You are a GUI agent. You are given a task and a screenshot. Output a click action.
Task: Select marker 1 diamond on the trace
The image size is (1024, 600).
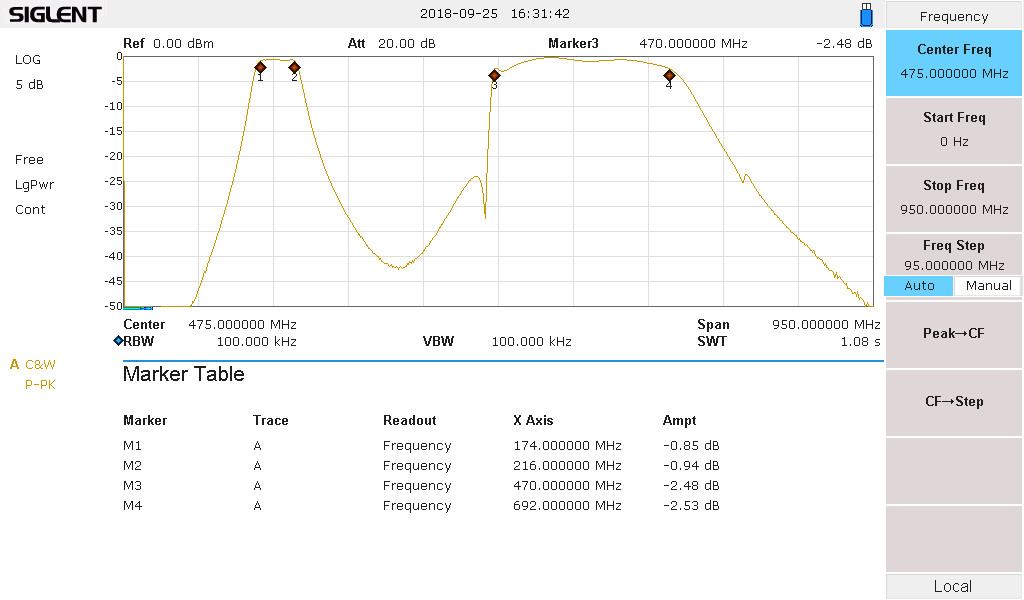(x=261, y=67)
